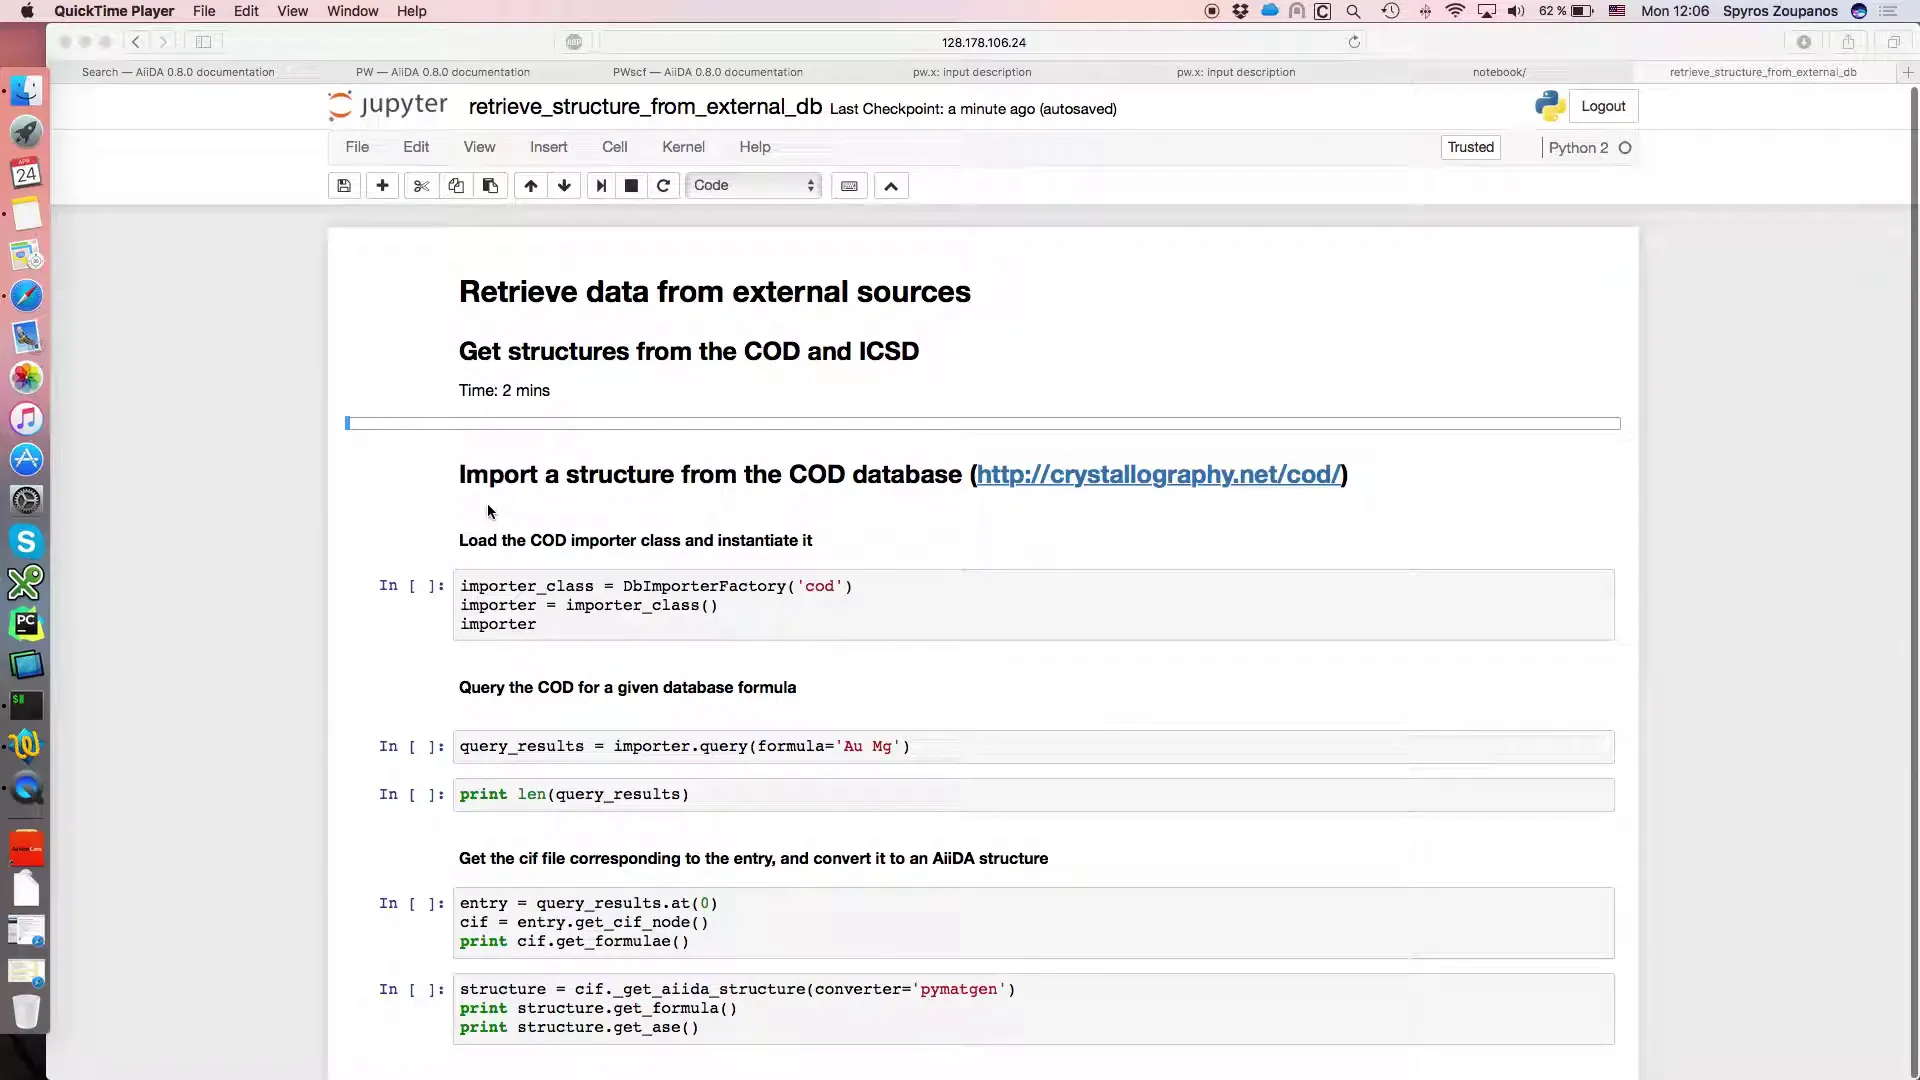1920x1080 pixels.
Task: Open the command palette keyboard icon
Action: tap(849, 186)
